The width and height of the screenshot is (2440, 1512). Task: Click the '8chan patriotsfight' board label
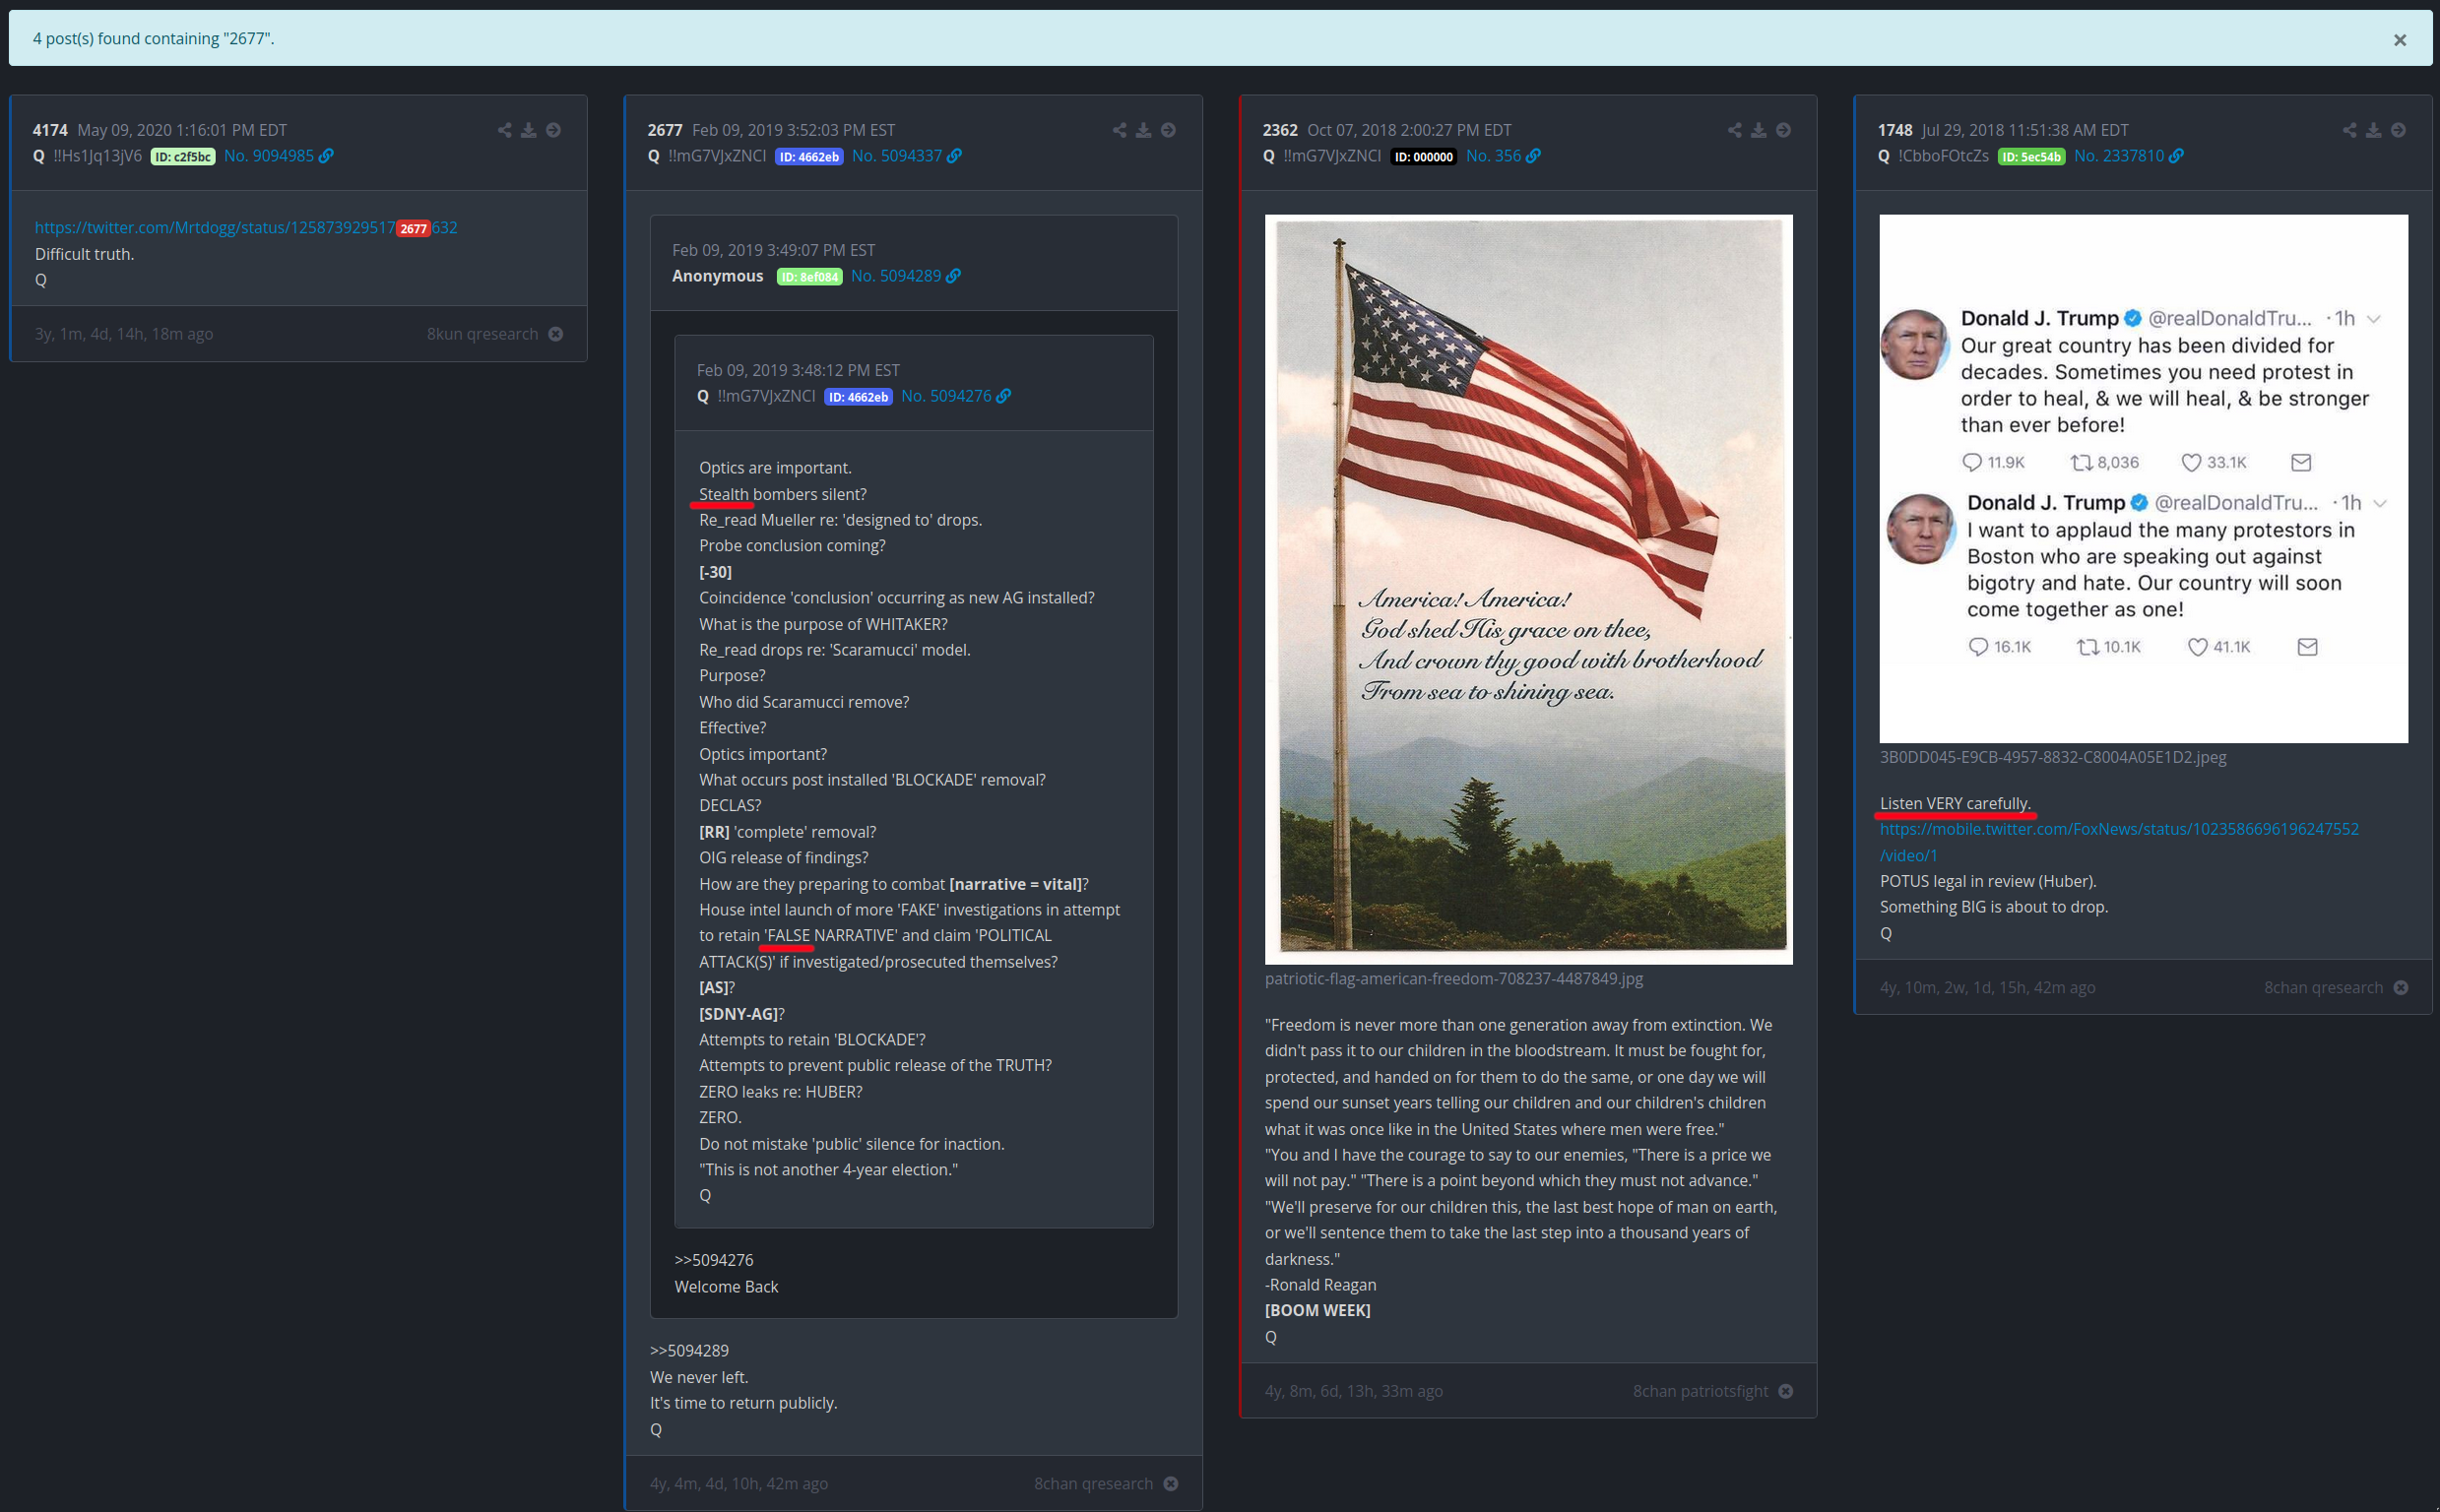point(1700,1391)
